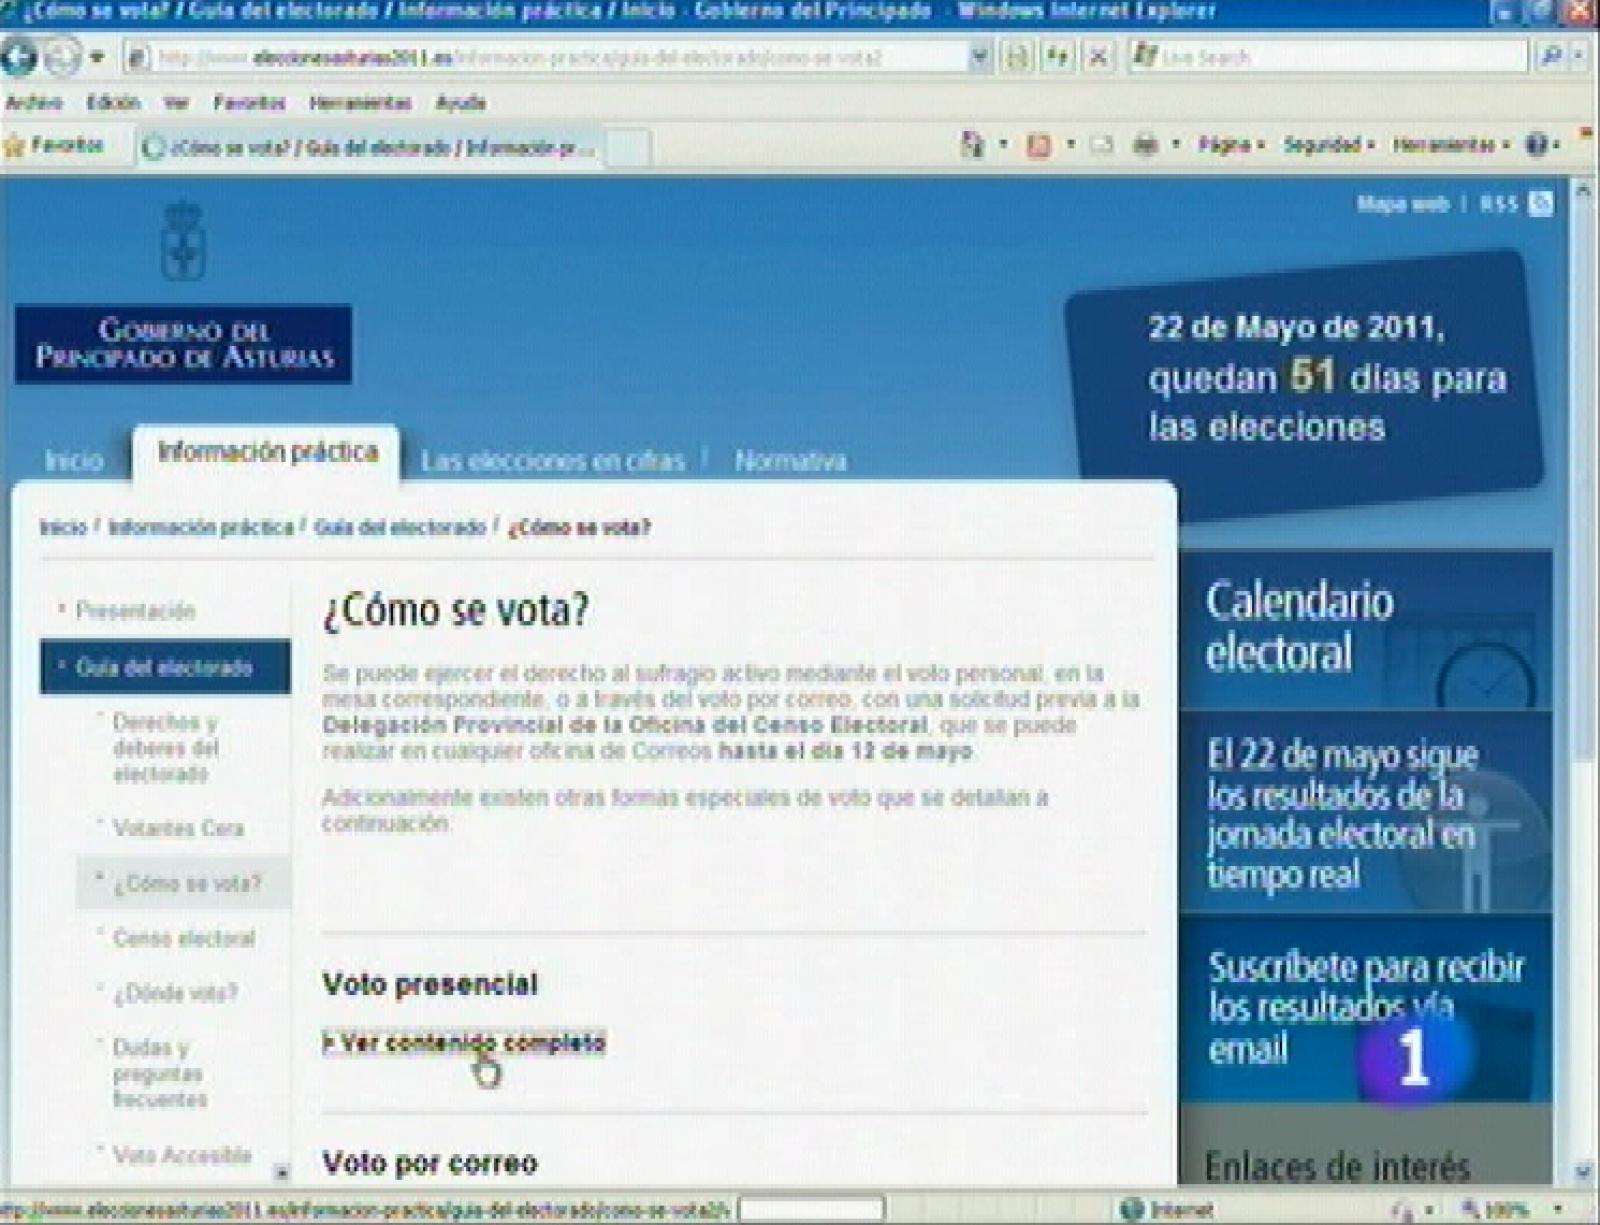Switch to the Las elecciones en cifras tab
The height and width of the screenshot is (1225, 1600).
tap(553, 461)
